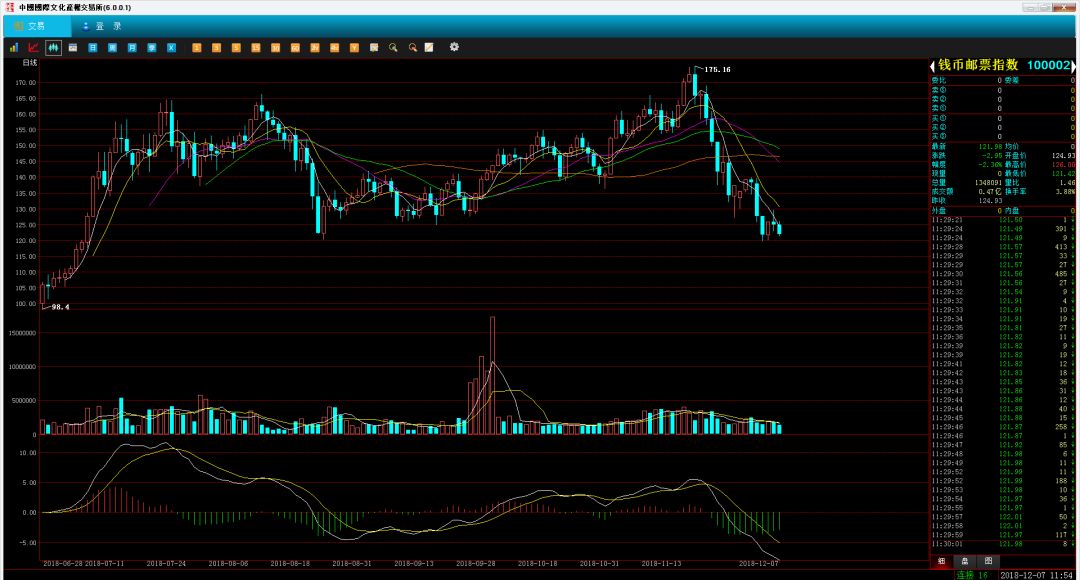Activate the drawing line tool icon
Image resolution: width=1080 pixels, height=580 pixels.
(429, 48)
